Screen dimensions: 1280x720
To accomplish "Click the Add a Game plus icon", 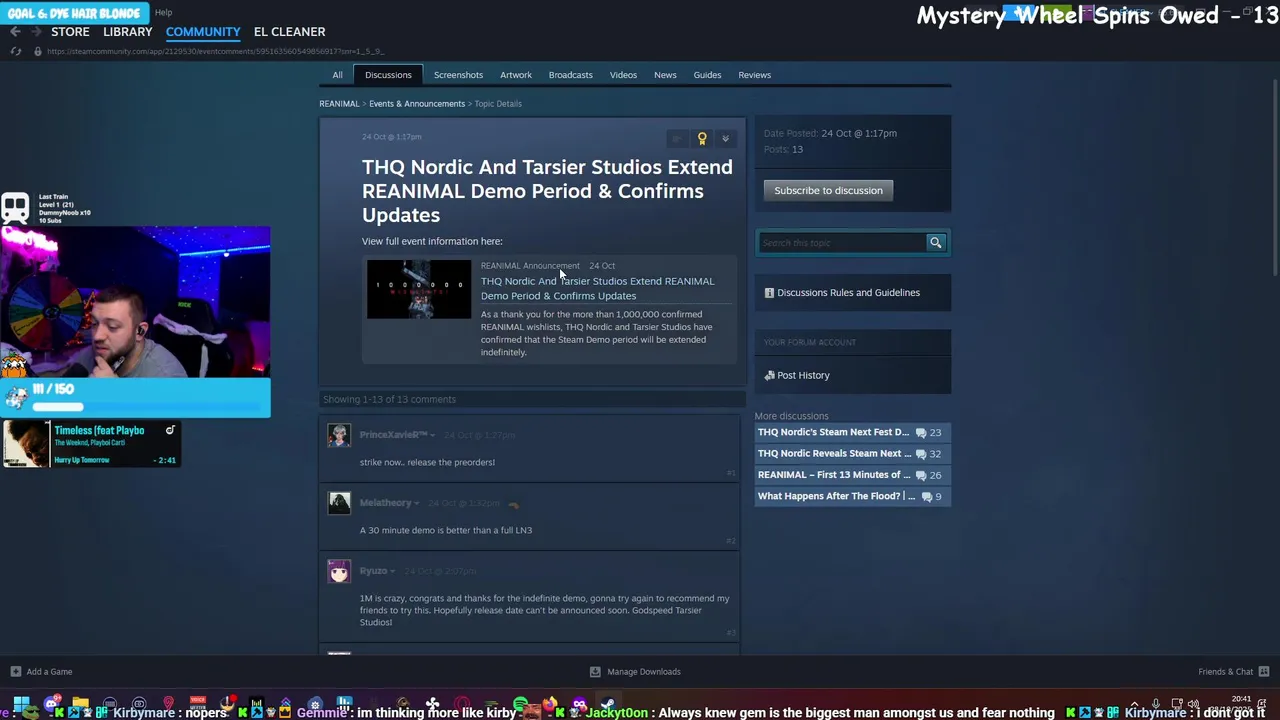I will coord(15,672).
